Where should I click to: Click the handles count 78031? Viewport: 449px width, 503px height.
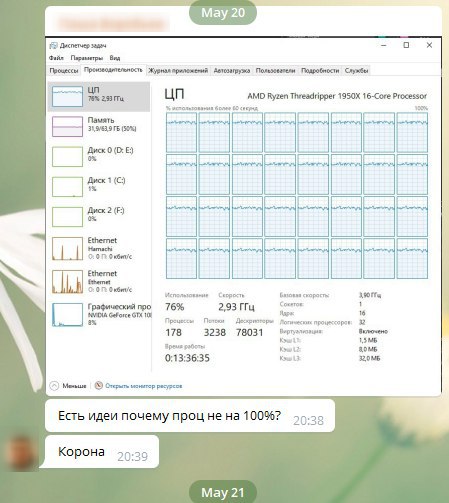click(249, 332)
